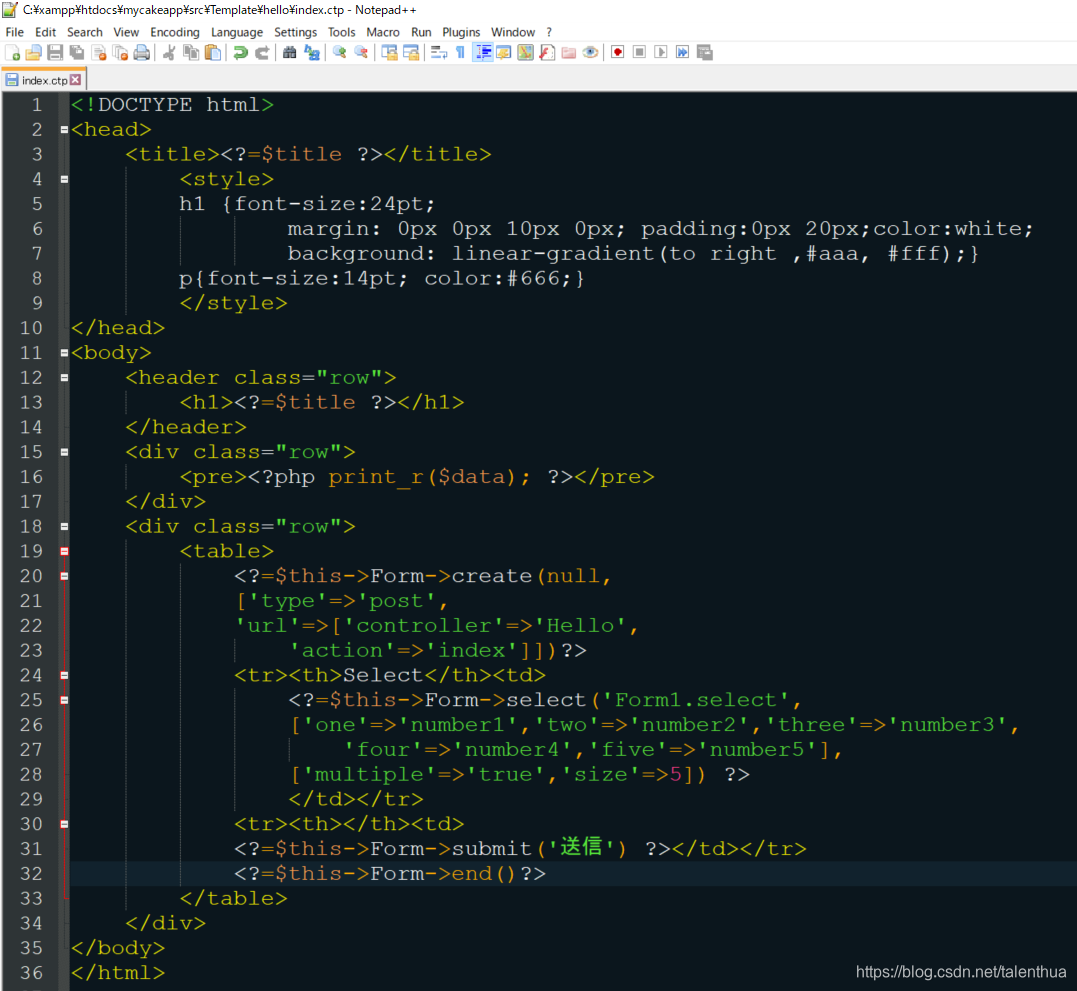Start macro recording with the red record icon
This screenshot has width=1077, height=991.
click(x=617, y=52)
